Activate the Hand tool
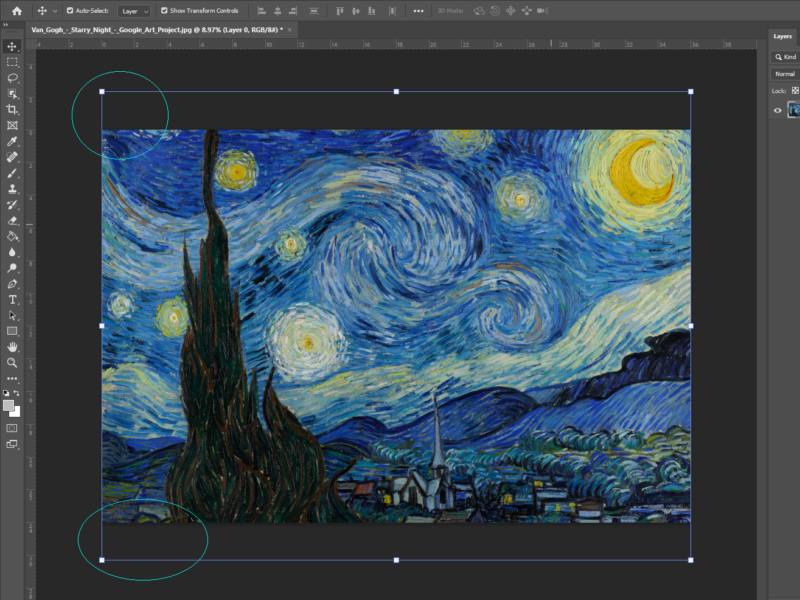The height and width of the screenshot is (600, 800). (12, 347)
